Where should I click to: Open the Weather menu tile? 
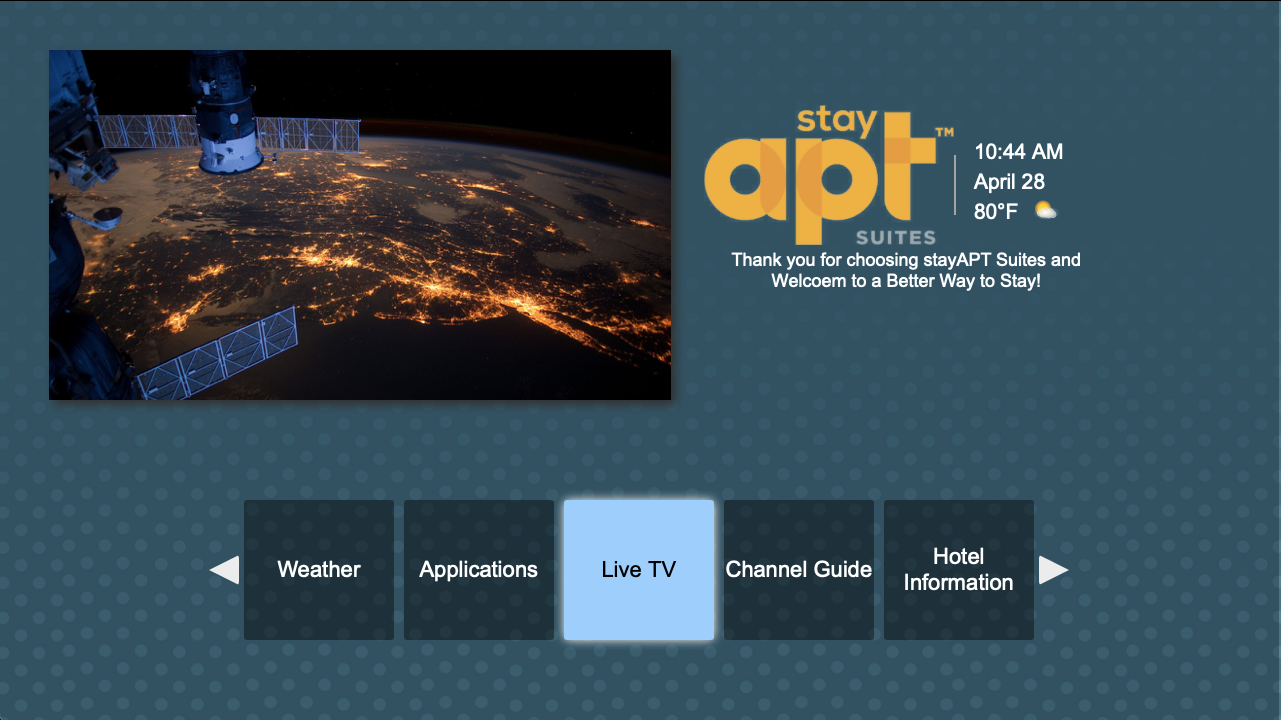click(x=319, y=570)
